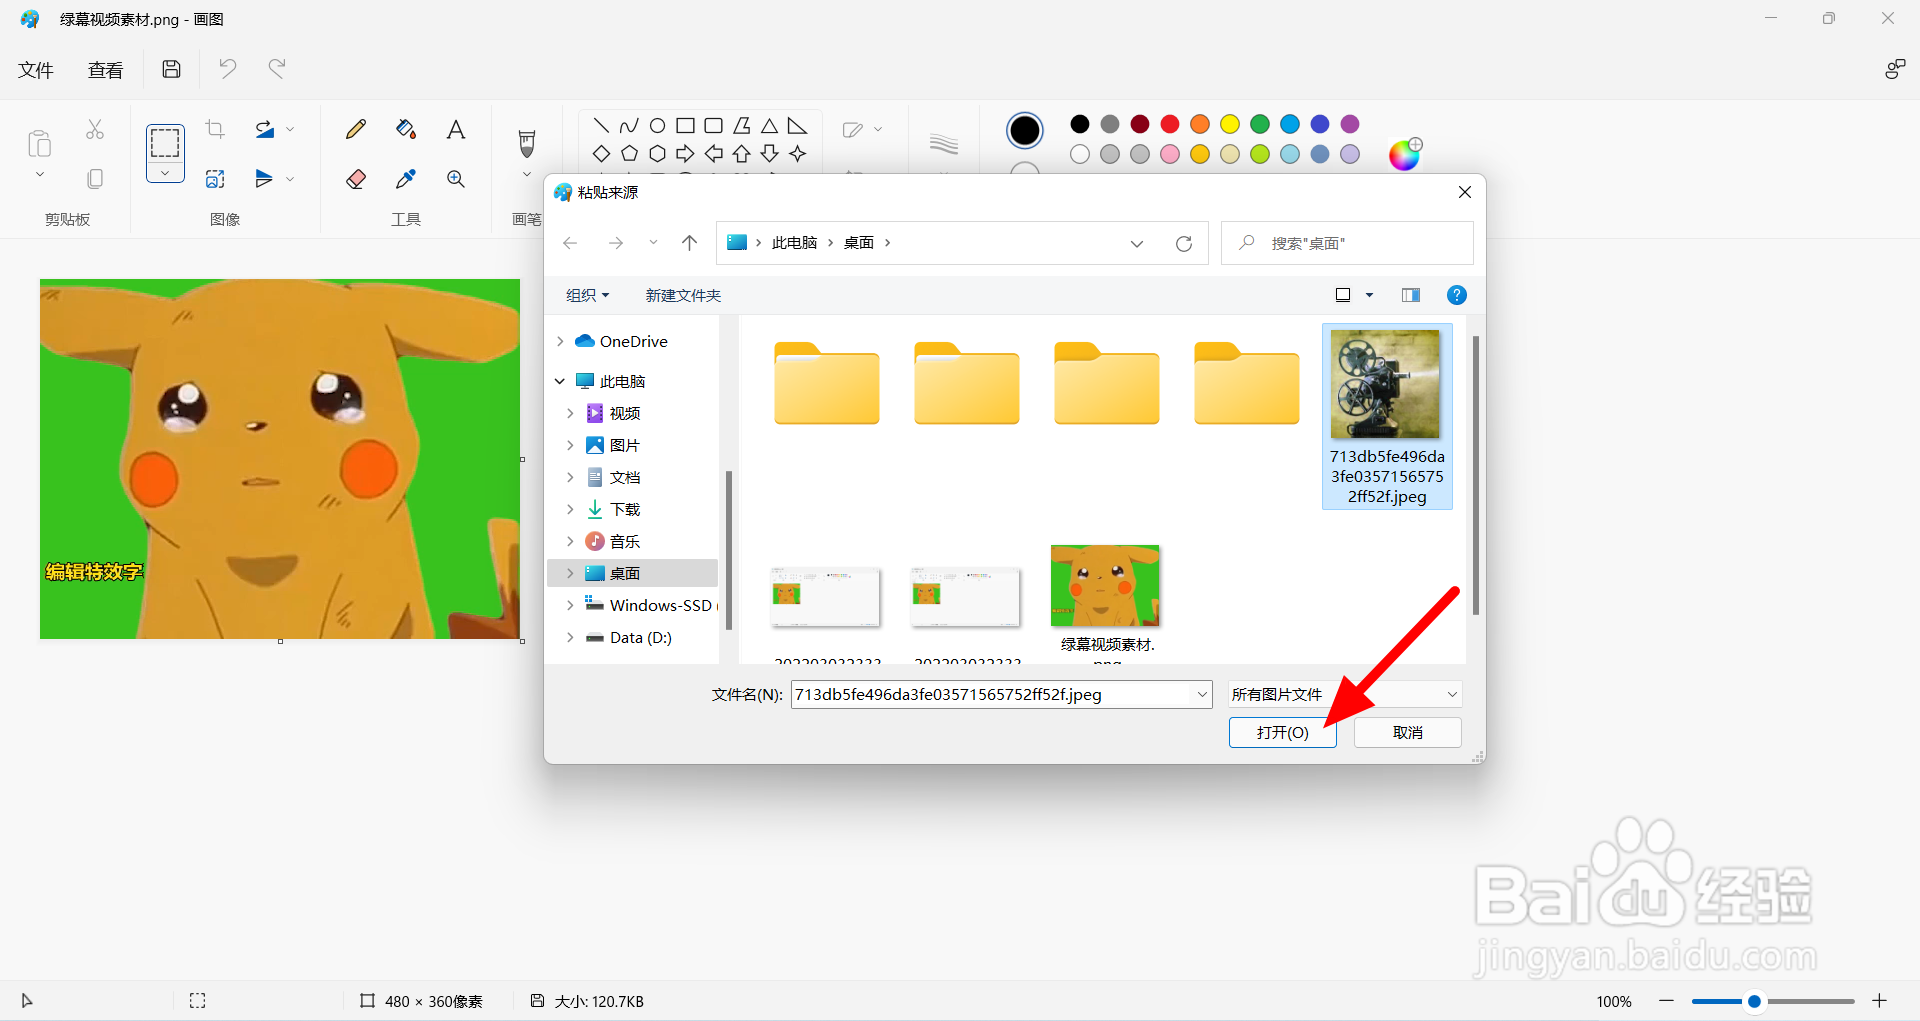The image size is (1920, 1021).
Task: Click the zoom out minus button
Action: tap(1666, 1001)
